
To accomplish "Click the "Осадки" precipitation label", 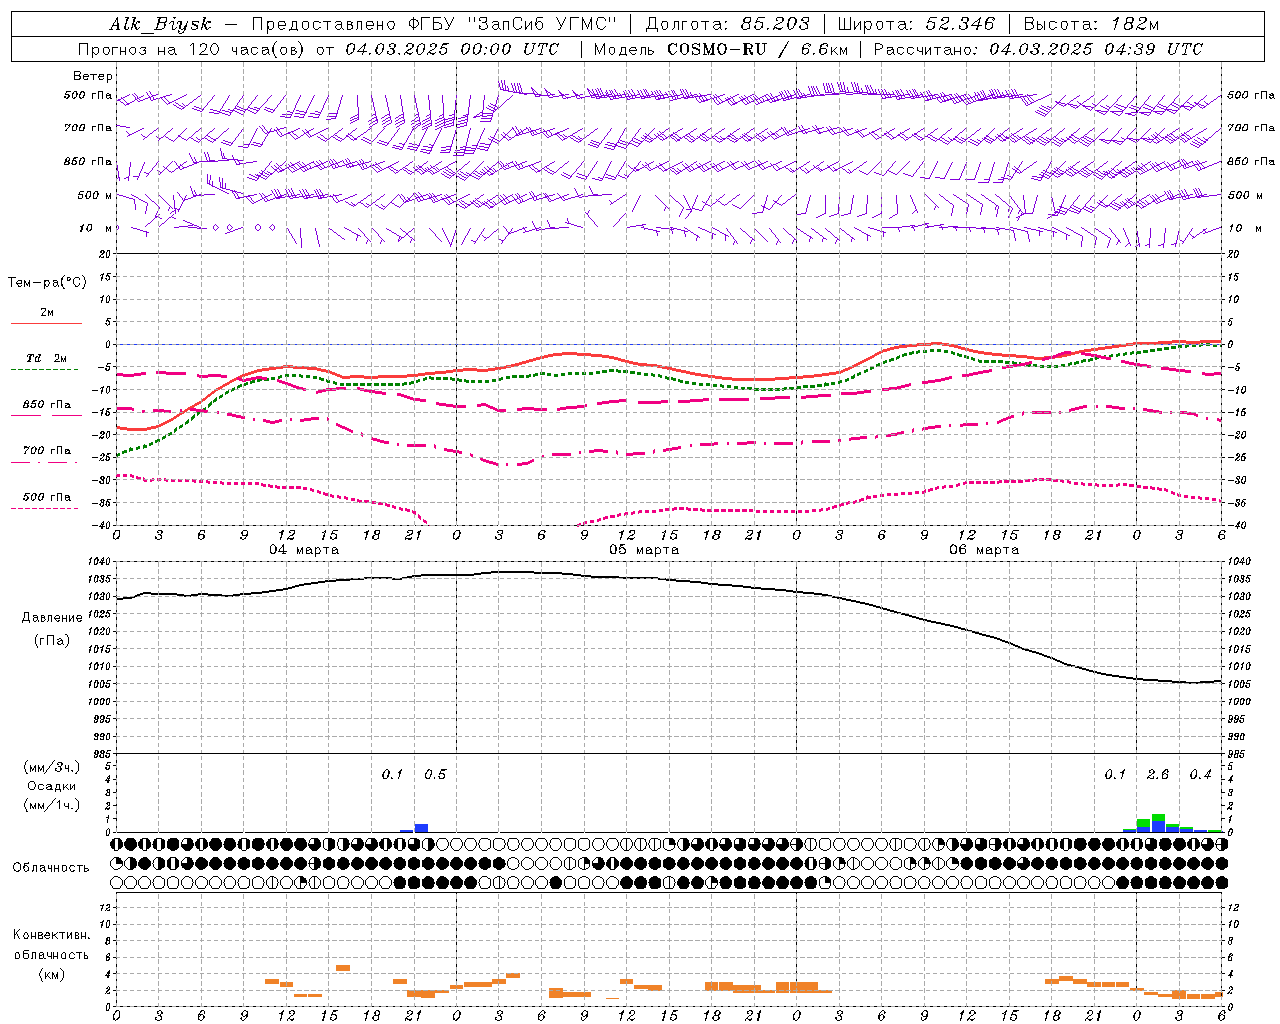I will pos(52,786).
